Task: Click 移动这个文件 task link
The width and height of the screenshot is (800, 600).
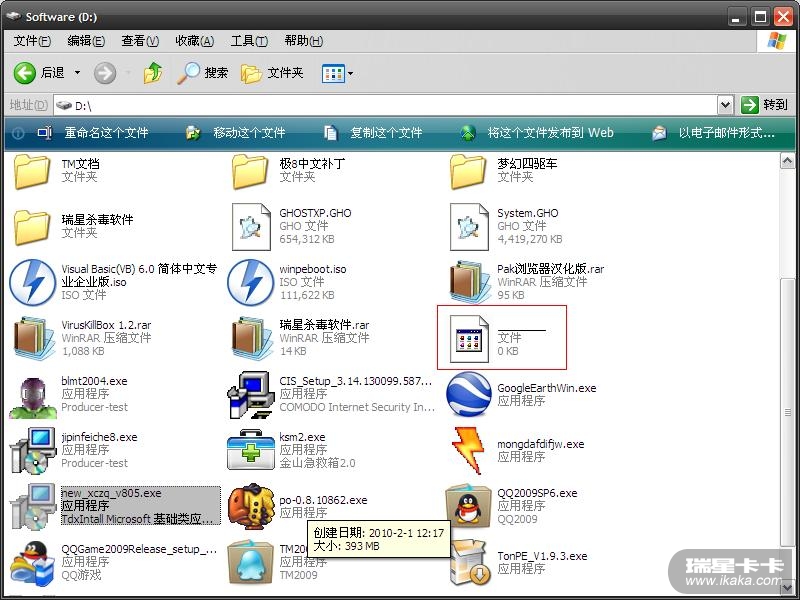Action: pyautogui.click(x=235, y=133)
